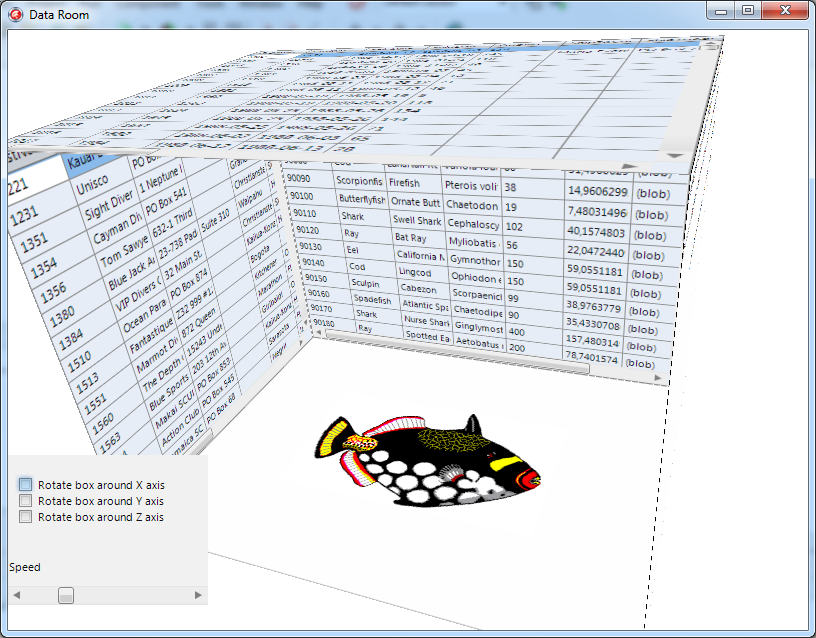Select customer number '1551' on left wall

click(95, 403)
